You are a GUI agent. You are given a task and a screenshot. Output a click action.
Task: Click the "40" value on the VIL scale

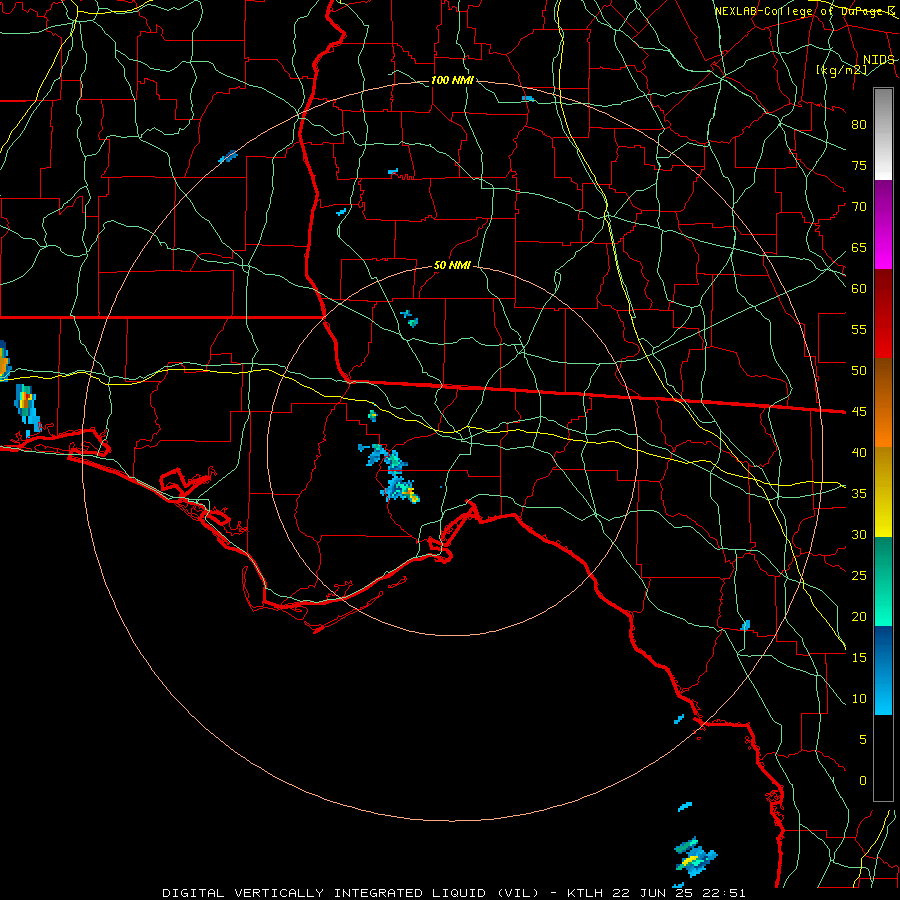pos(859,453)
